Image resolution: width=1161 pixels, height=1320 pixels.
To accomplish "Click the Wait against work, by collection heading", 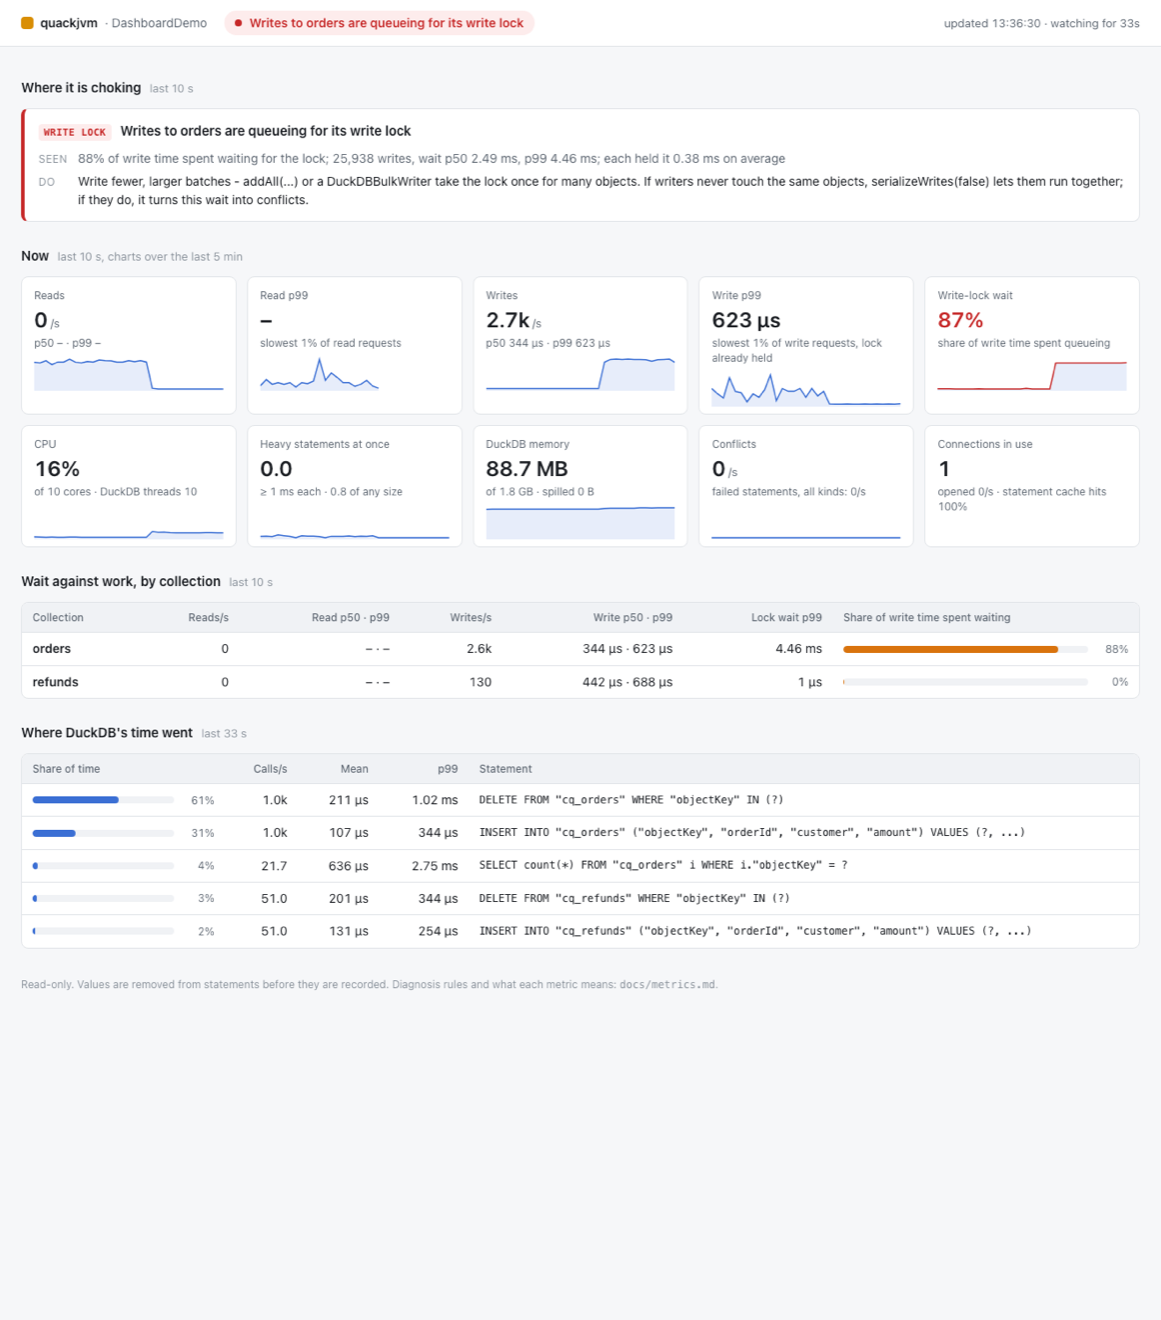I will tap(121, 582).
